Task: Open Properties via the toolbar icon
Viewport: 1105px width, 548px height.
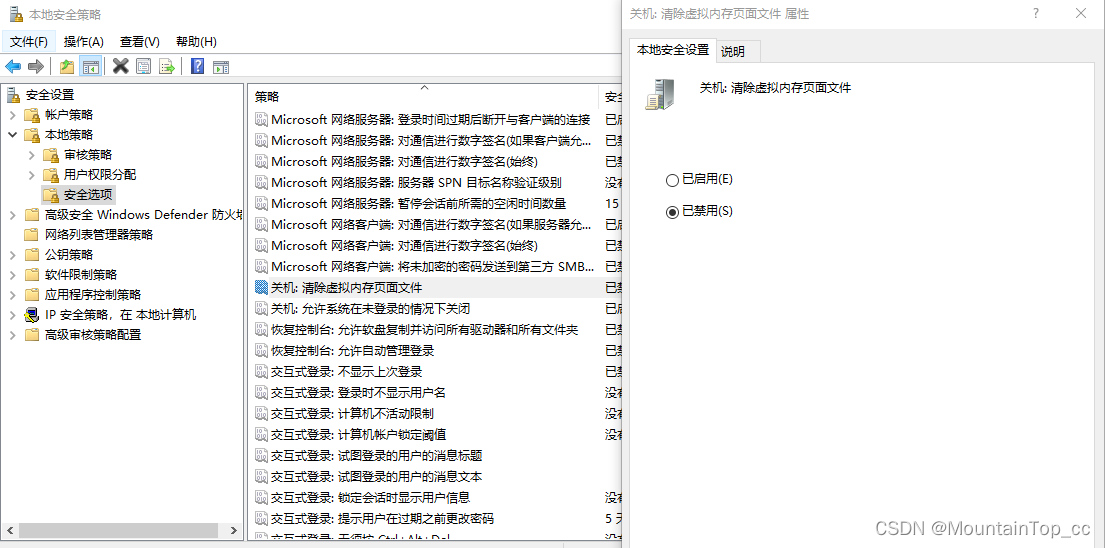Action: pyautogui.click(x=144, y=67)
